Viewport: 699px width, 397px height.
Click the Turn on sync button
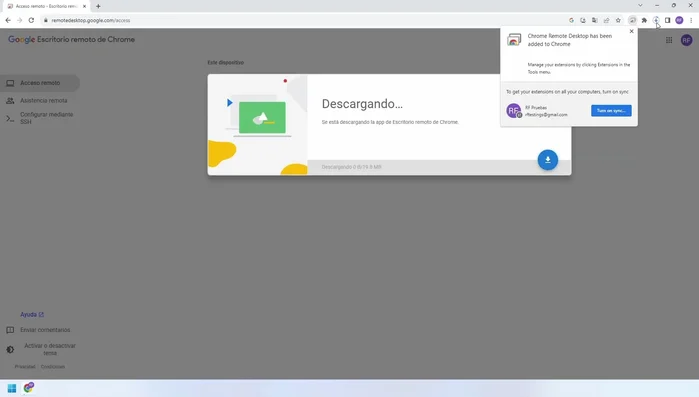[611, 111]
